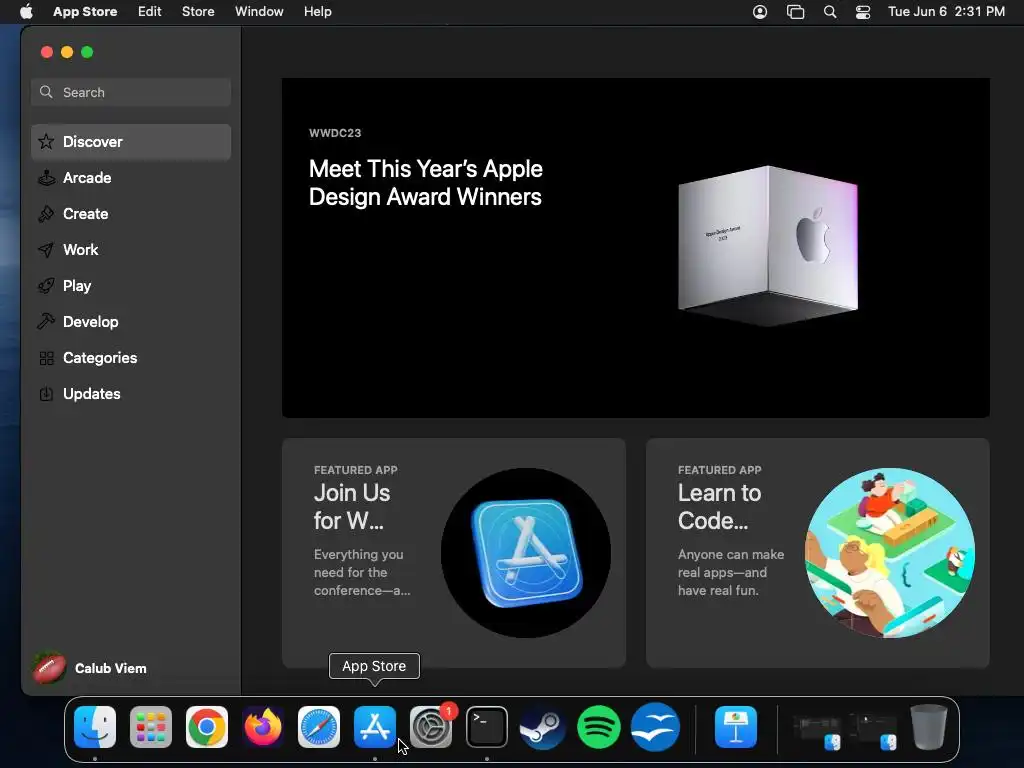The image size is (1024, 768).
Task: Browse Categories in the sidebar
Action: click(131, 358)
